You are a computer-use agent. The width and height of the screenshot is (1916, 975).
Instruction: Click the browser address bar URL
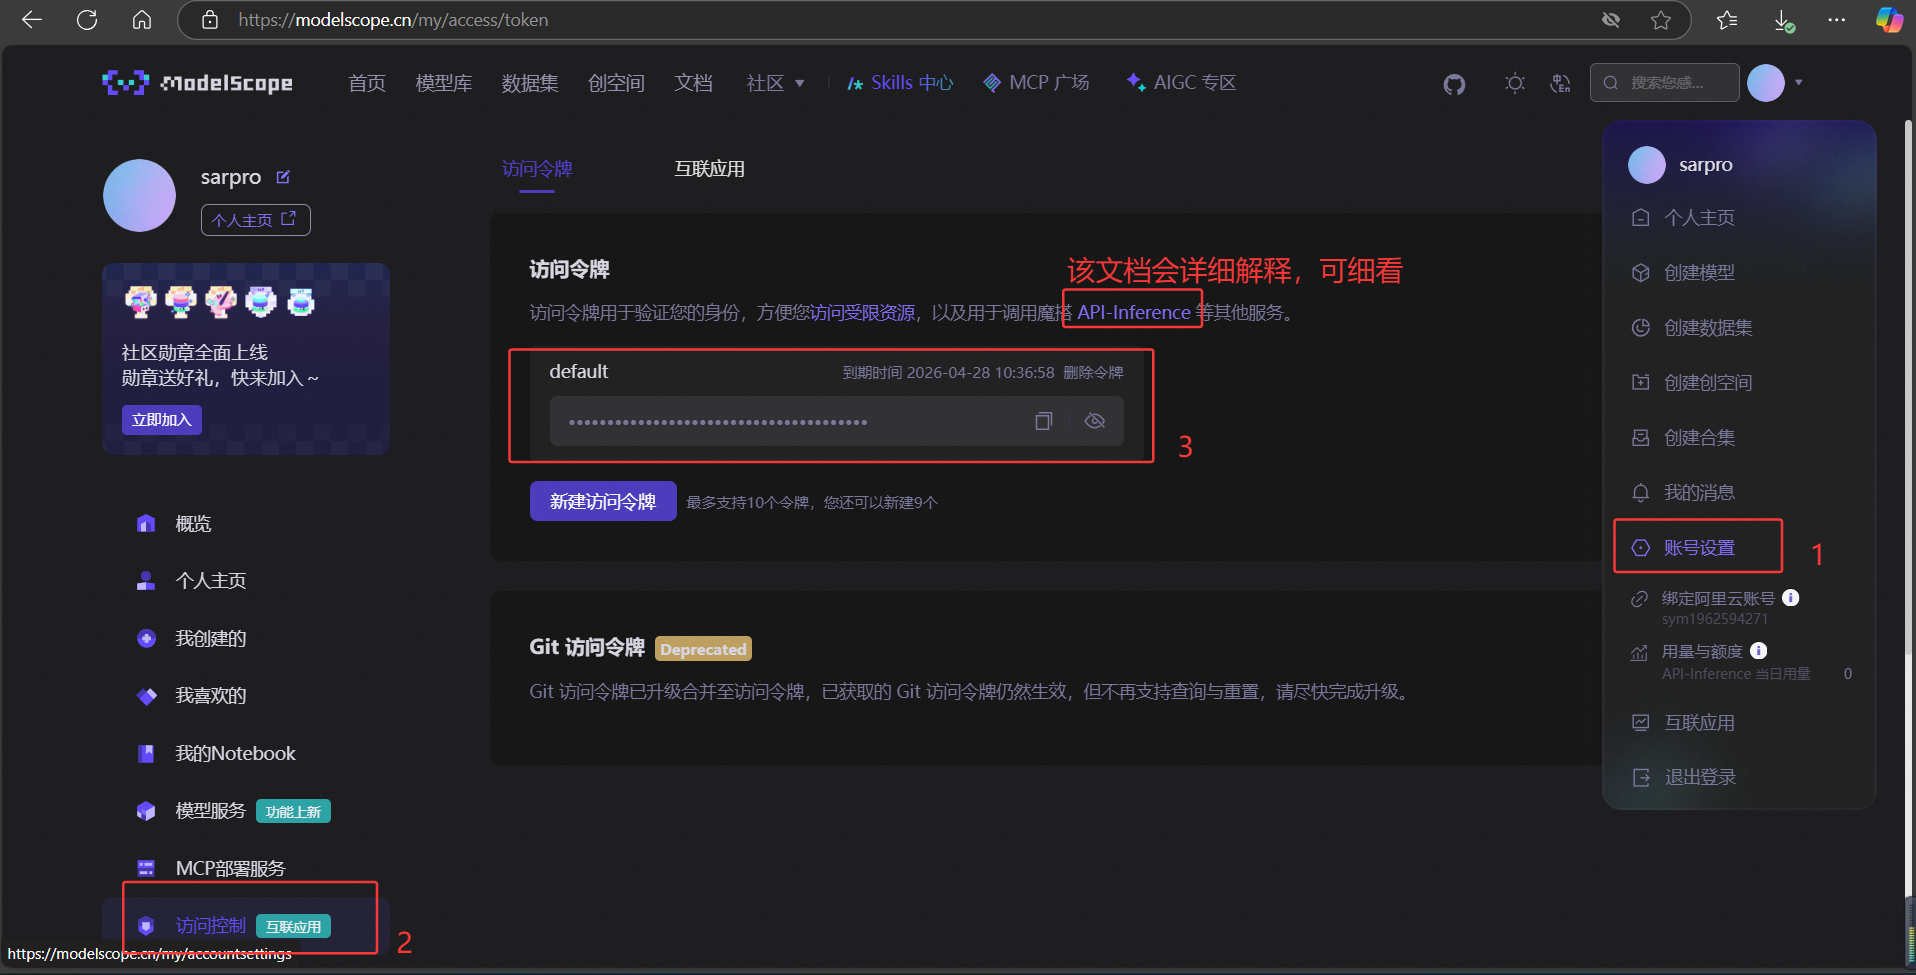393,20
